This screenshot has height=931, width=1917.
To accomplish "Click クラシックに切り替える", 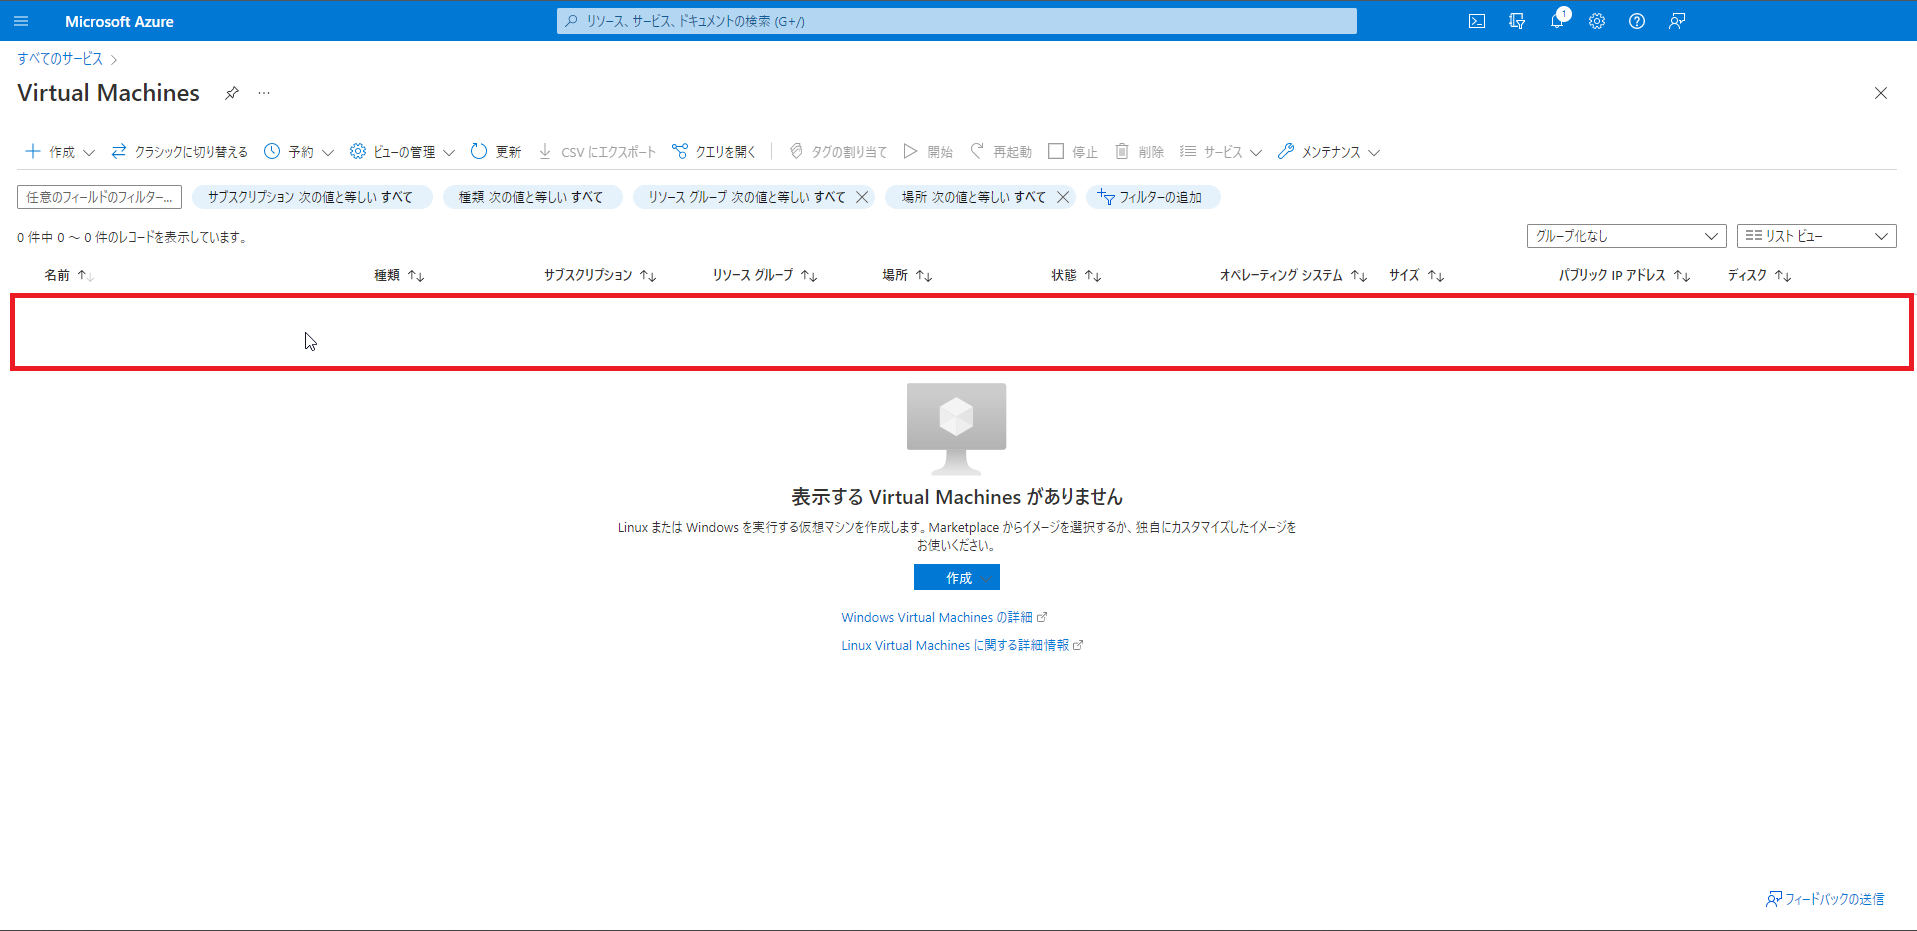I will pyautogui.click(x=180, y=152).
